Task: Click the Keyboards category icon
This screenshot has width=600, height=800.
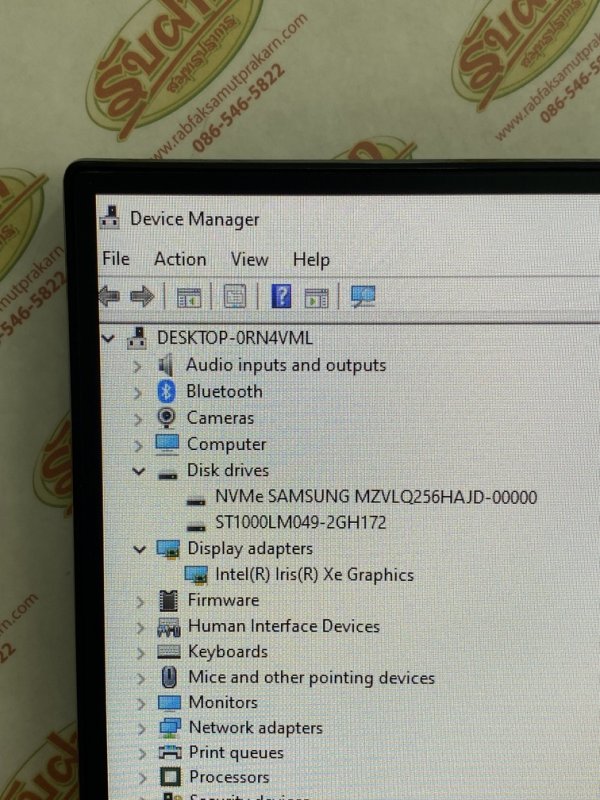Action: tap(169, 652)
